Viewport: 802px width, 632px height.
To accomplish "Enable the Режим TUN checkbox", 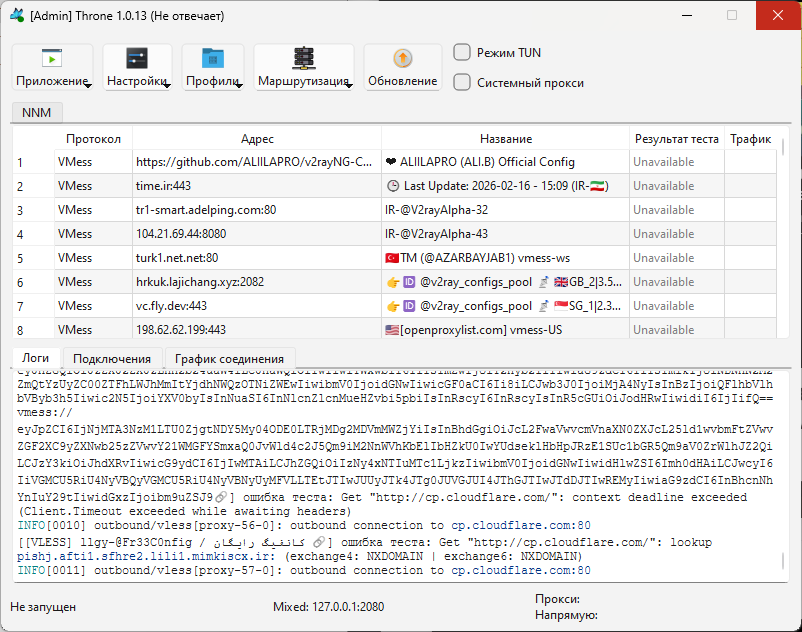I will click(x=462, y=53).
